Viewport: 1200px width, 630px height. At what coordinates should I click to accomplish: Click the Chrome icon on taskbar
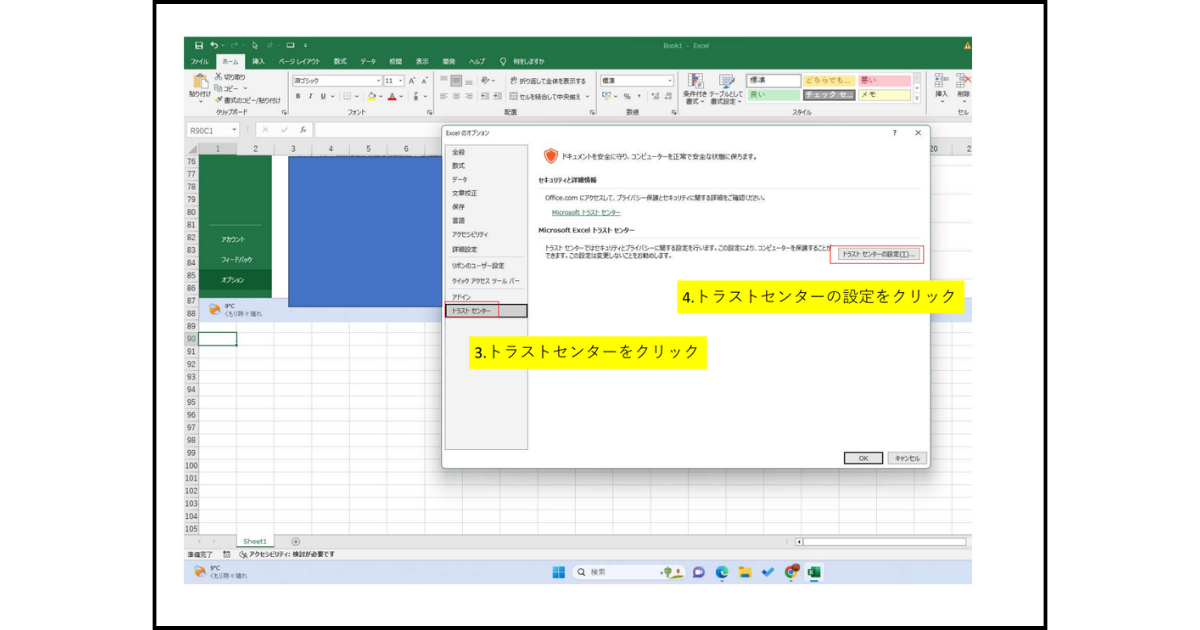point(791,572)
